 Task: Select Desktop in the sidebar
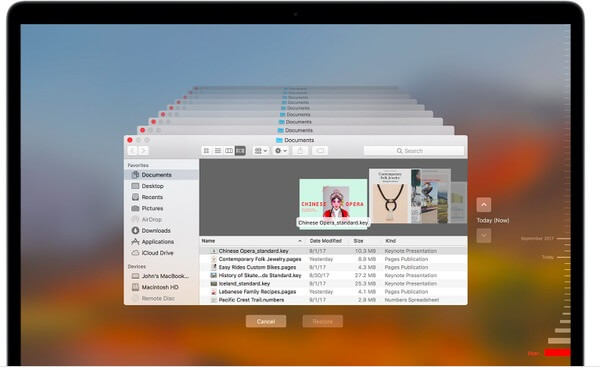161,186
